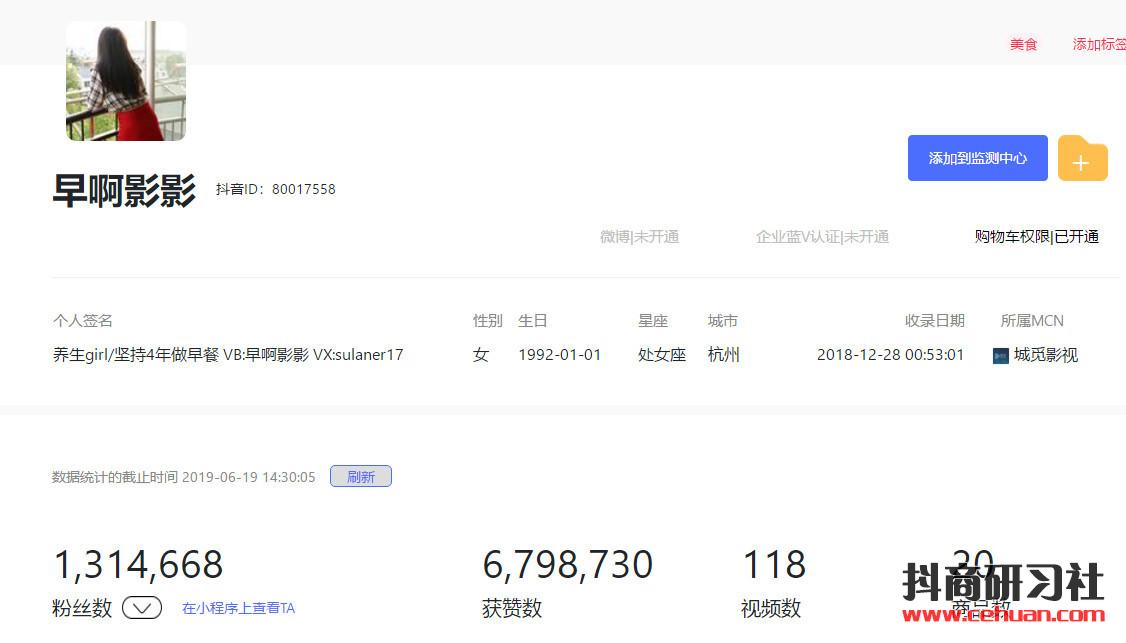Select the 美食 tag
This screenshot has width=1126, height=643.
click(x=1023, y=44)
